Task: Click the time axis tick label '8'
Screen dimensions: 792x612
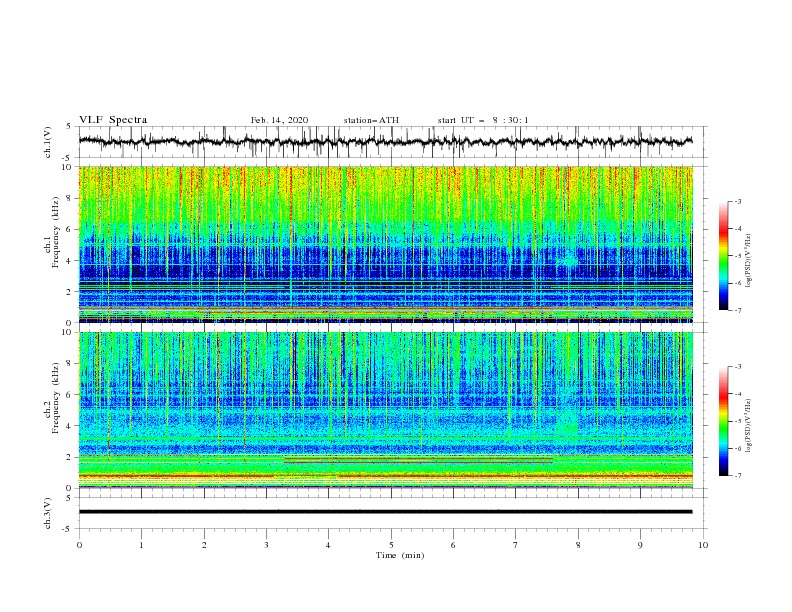Action: (578, 545)
